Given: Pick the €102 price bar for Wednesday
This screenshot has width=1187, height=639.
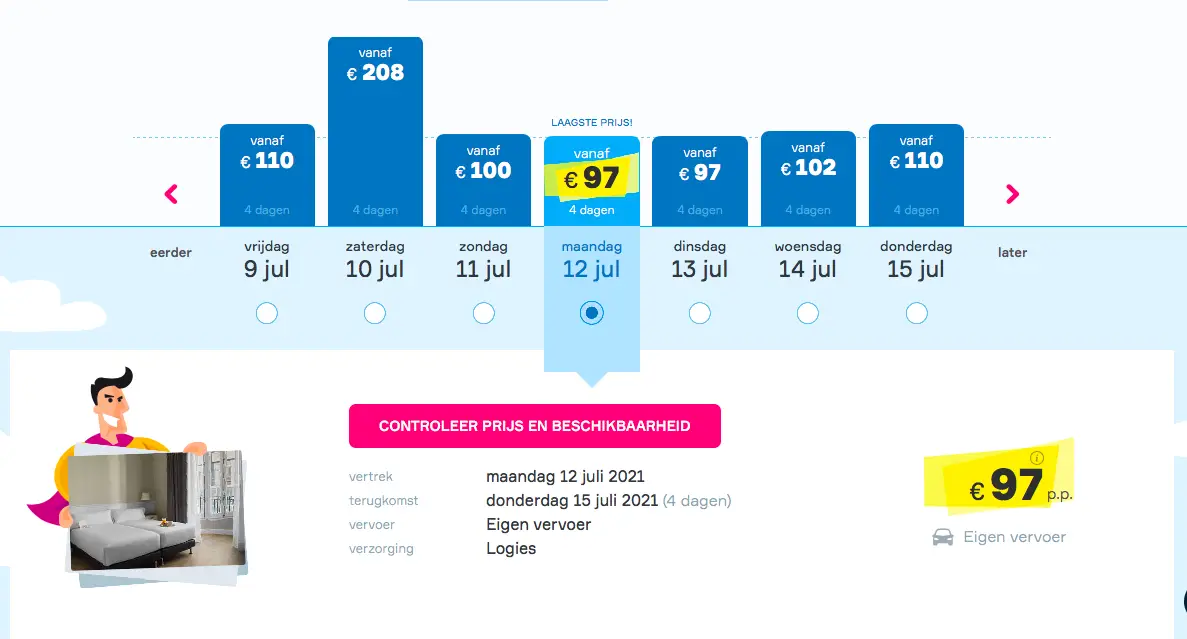Looking at the screenshot, I should 808,179.
